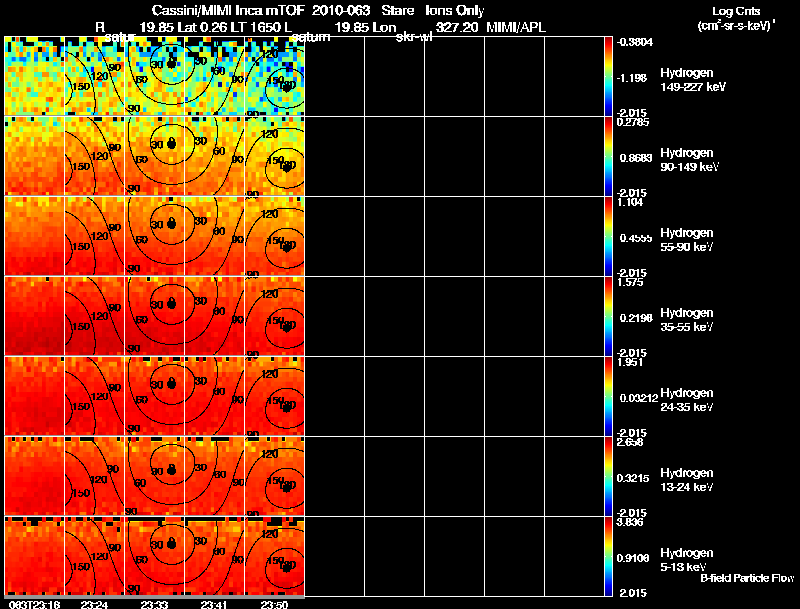This screenshot has height=609, width=800.
Task: Click the MIMI/APL header text
Action: 516,28
